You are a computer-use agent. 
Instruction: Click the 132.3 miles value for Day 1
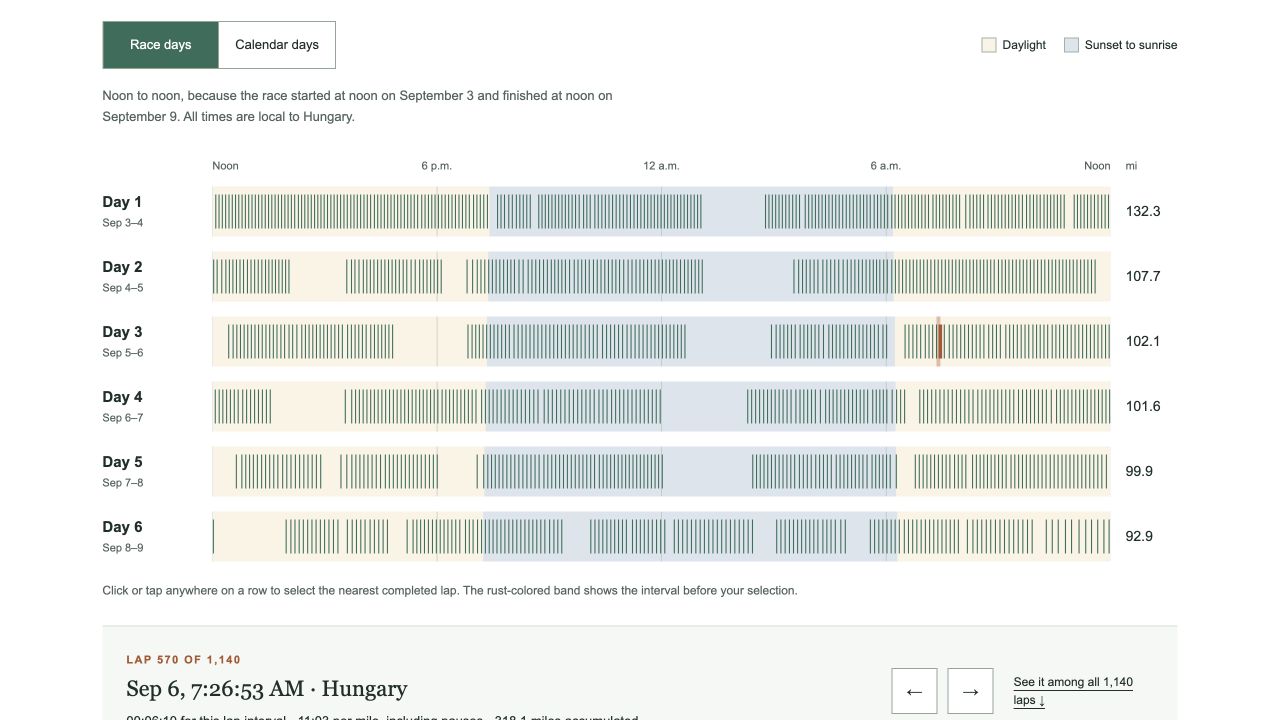tap(1143, 211)
